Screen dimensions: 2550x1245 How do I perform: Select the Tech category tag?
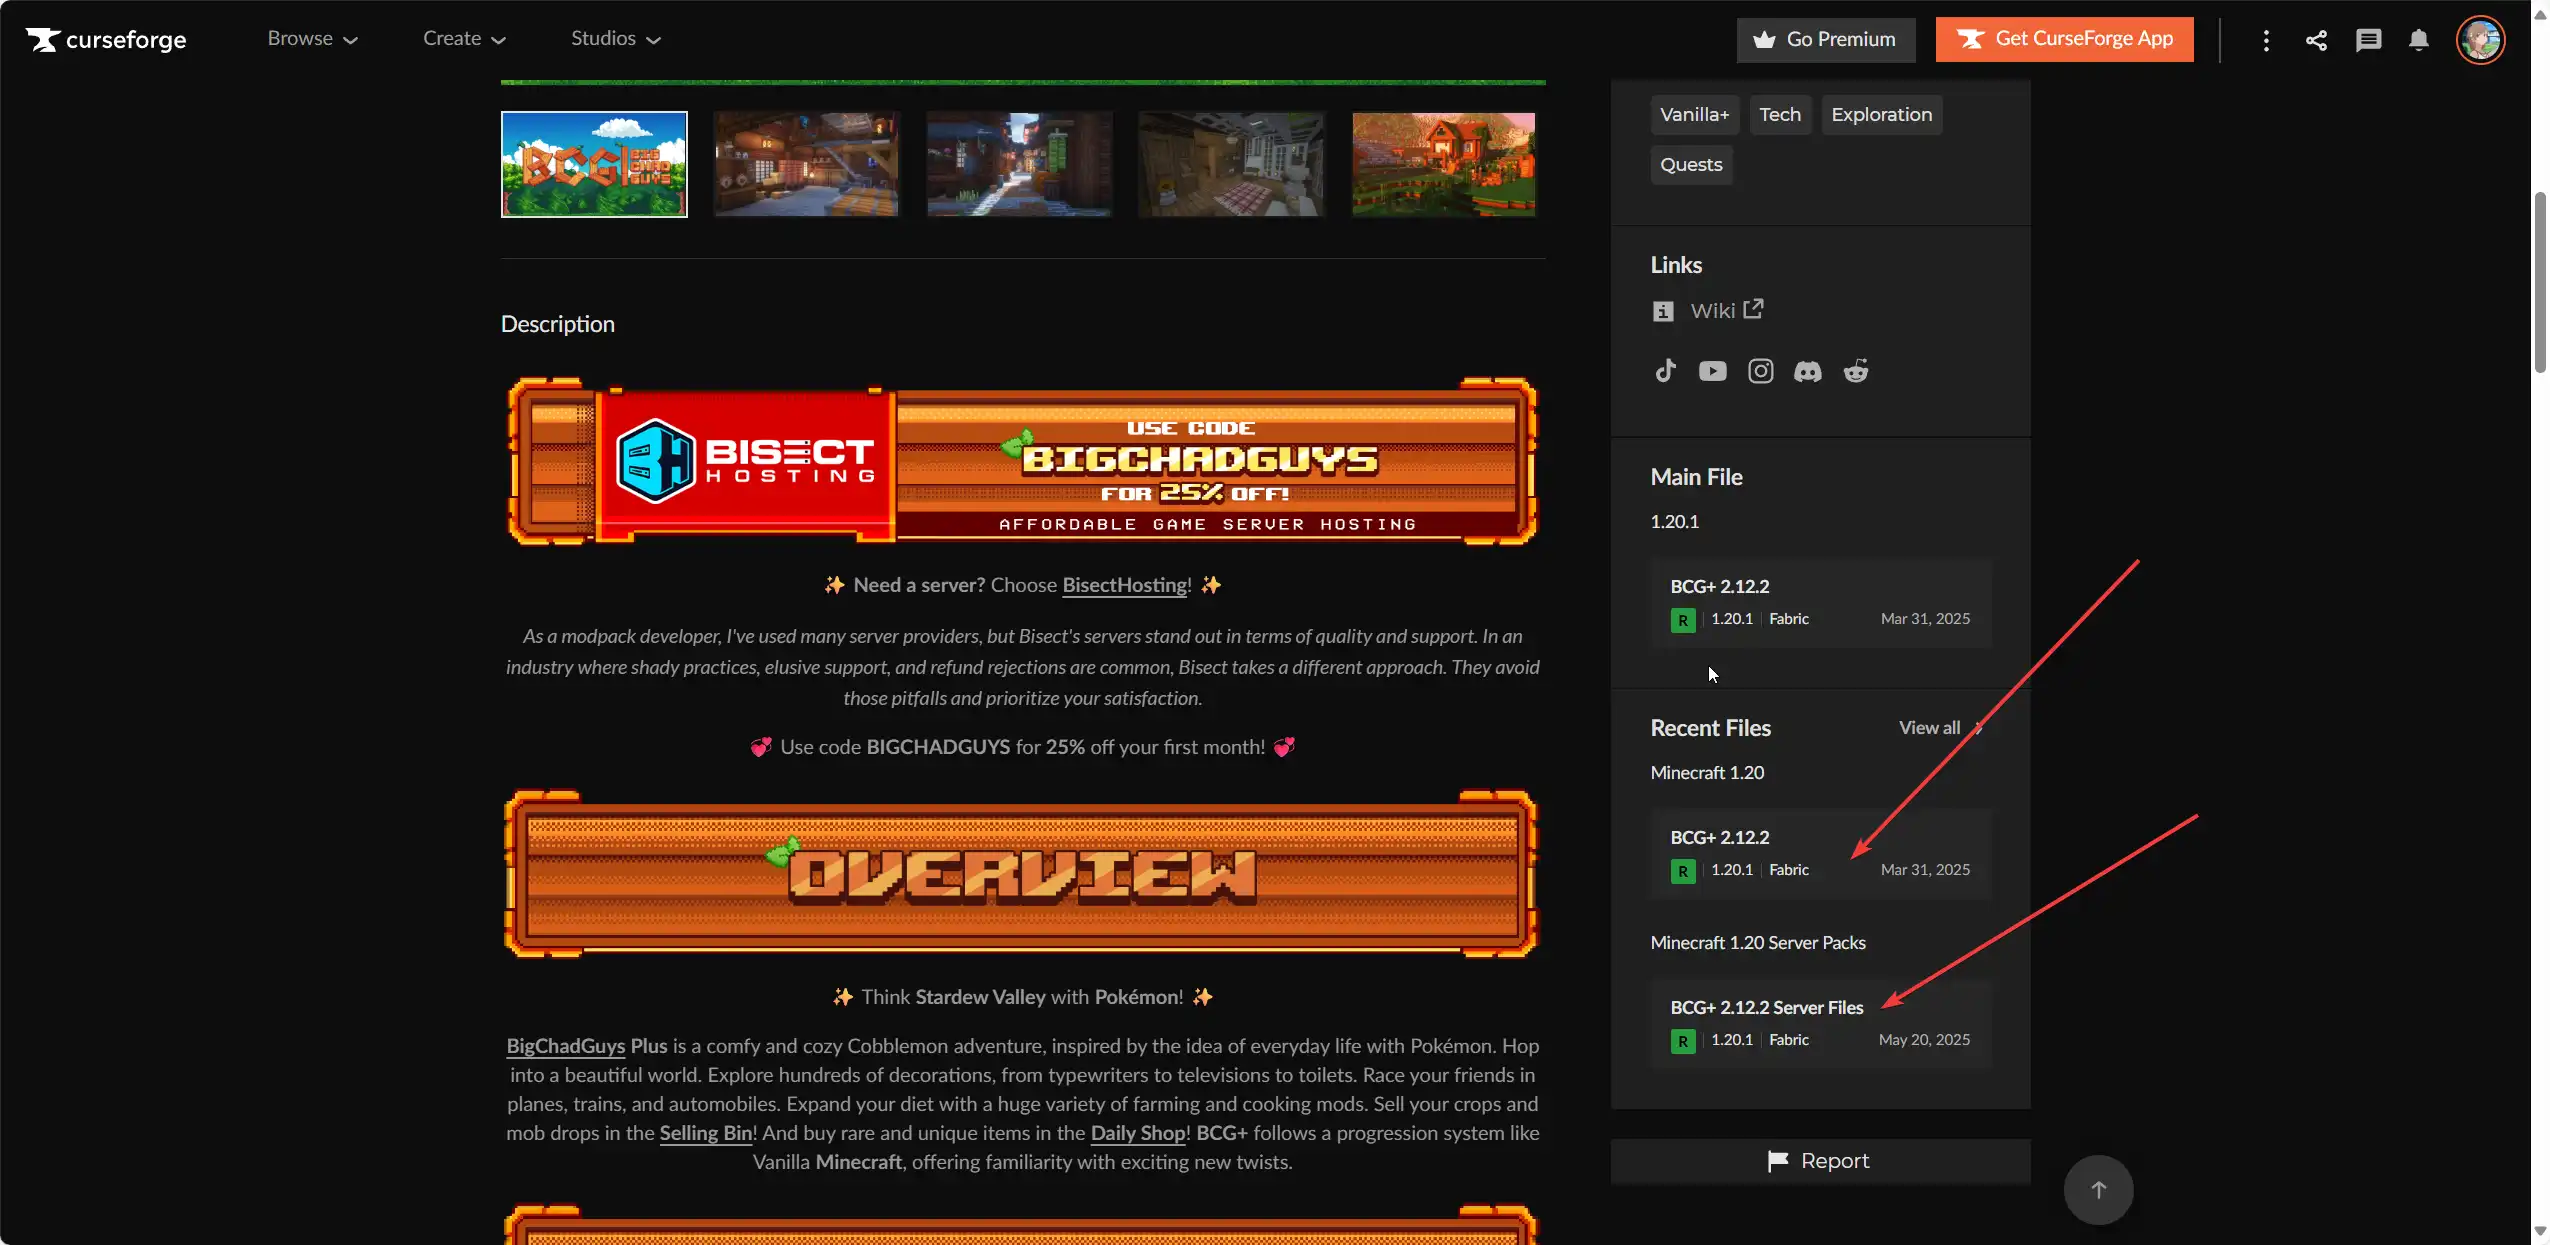coord(1780,115)
